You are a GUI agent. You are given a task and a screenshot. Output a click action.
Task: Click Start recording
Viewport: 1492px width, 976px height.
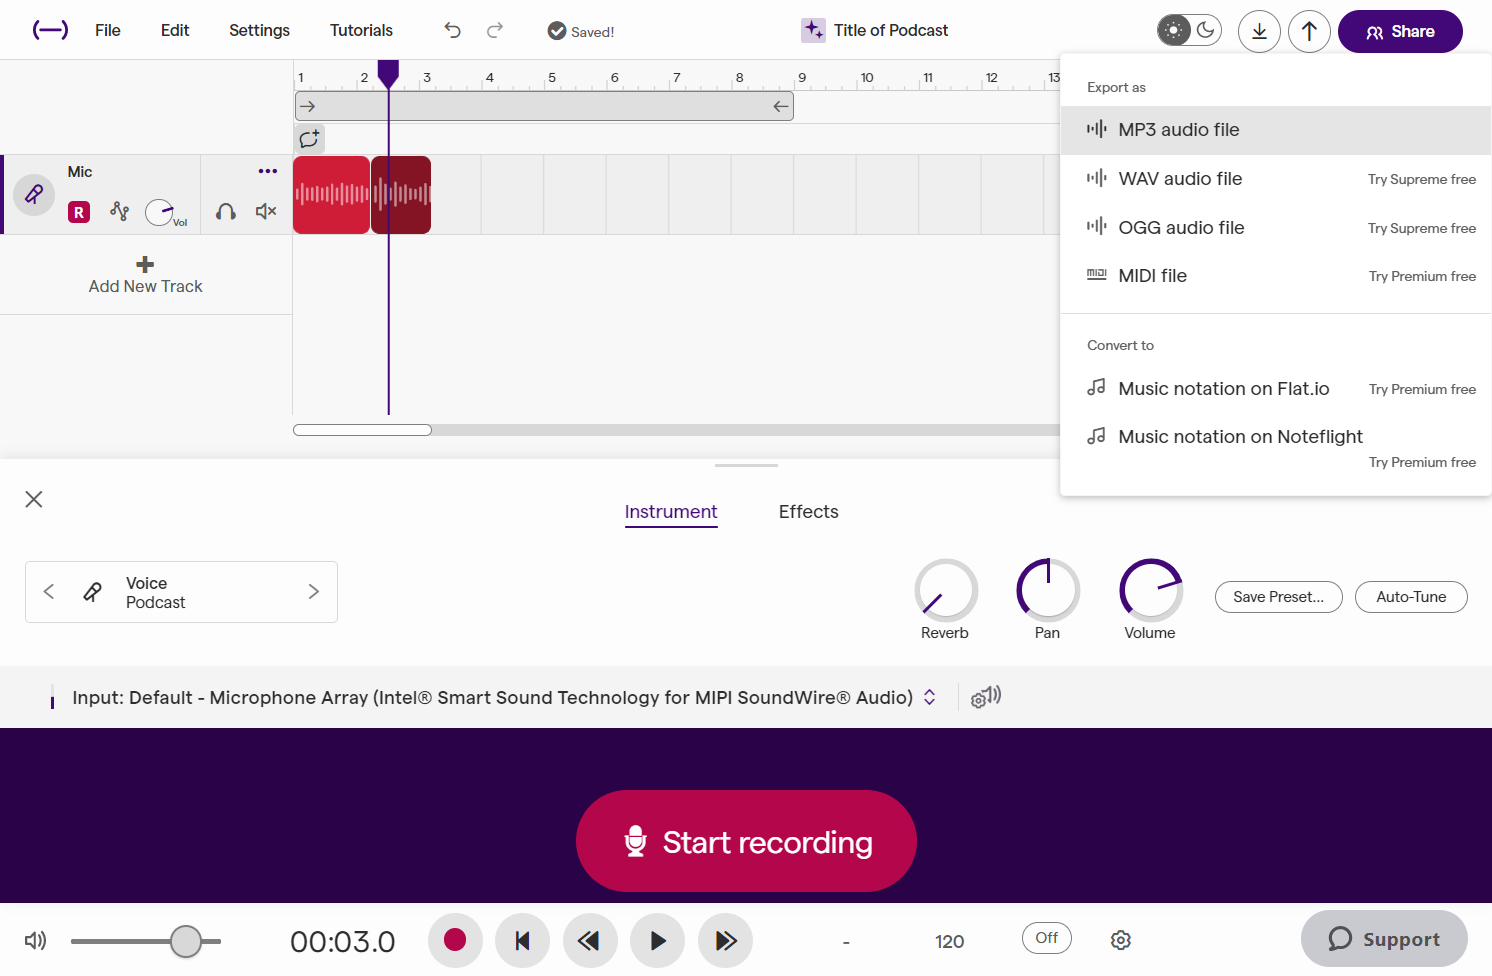coord(746,841)
